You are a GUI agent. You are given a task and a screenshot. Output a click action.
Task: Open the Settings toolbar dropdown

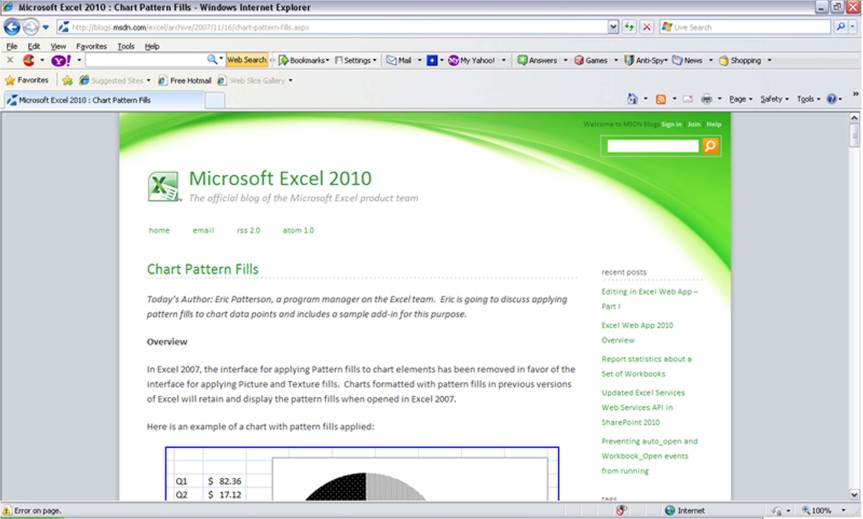pos(356,60)
